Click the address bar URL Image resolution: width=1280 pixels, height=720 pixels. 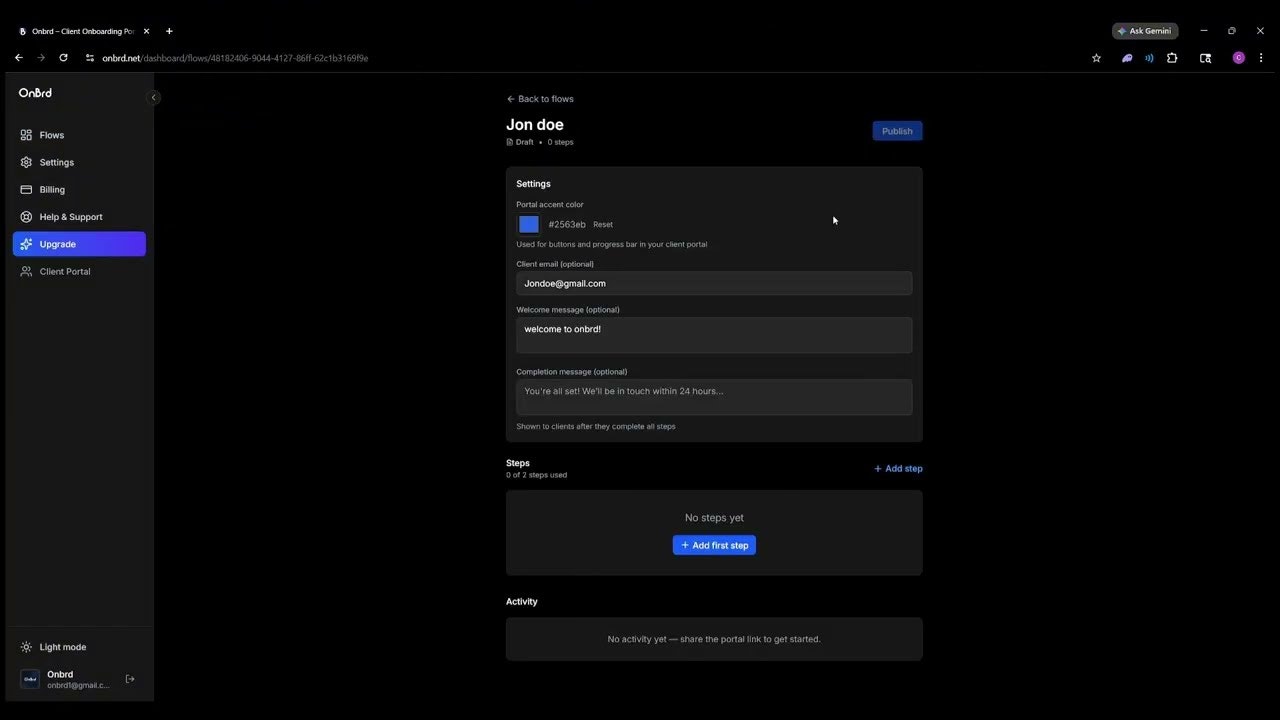[x=235, y=58]
